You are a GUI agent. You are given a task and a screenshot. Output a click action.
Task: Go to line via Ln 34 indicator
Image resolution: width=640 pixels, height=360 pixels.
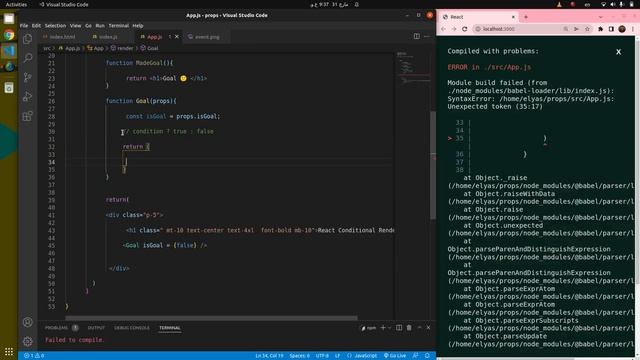[x=269, y=356]
